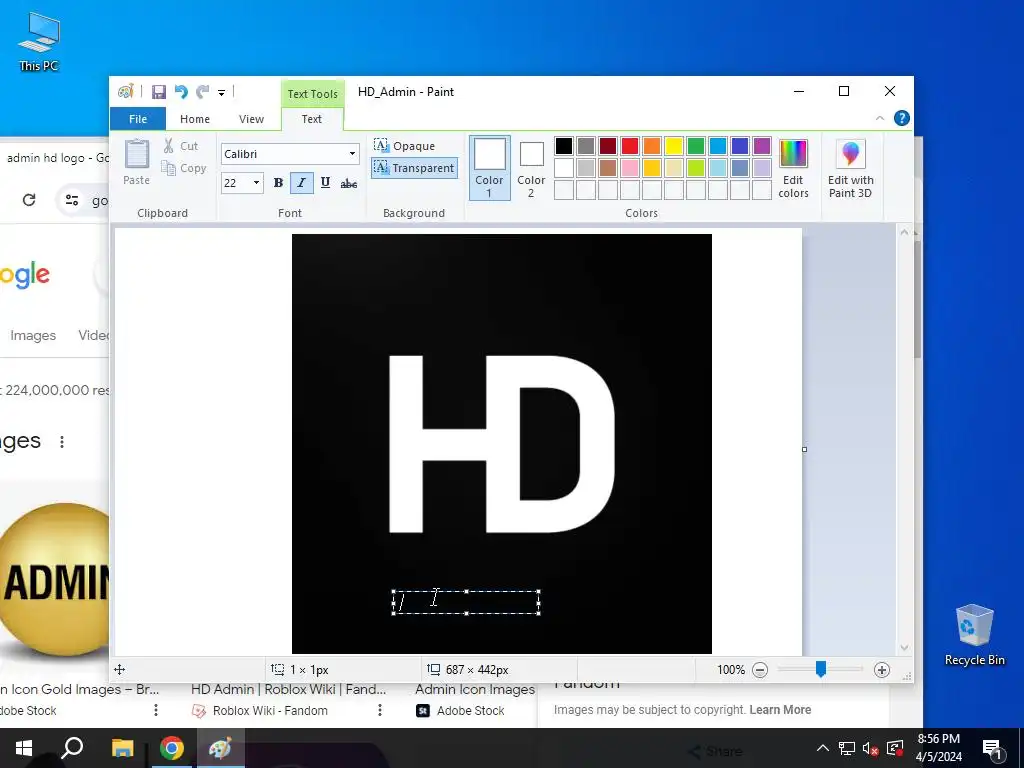The height and width of the screenshot is (768, 1024).
Task: Click inside the text box on canvas
Action: [466, 602]
